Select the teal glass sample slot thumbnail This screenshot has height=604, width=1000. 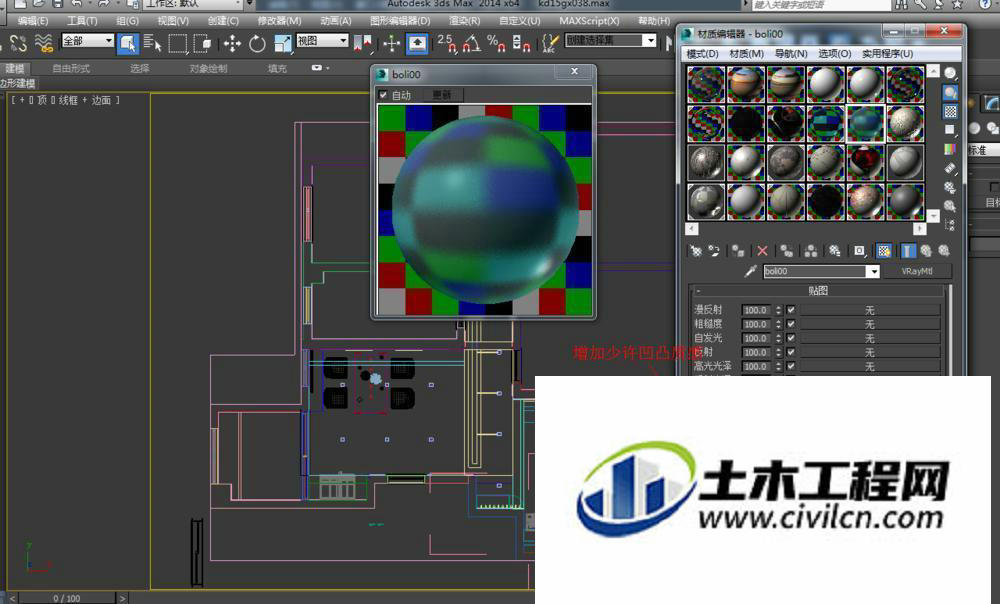(x=865, y=123)
